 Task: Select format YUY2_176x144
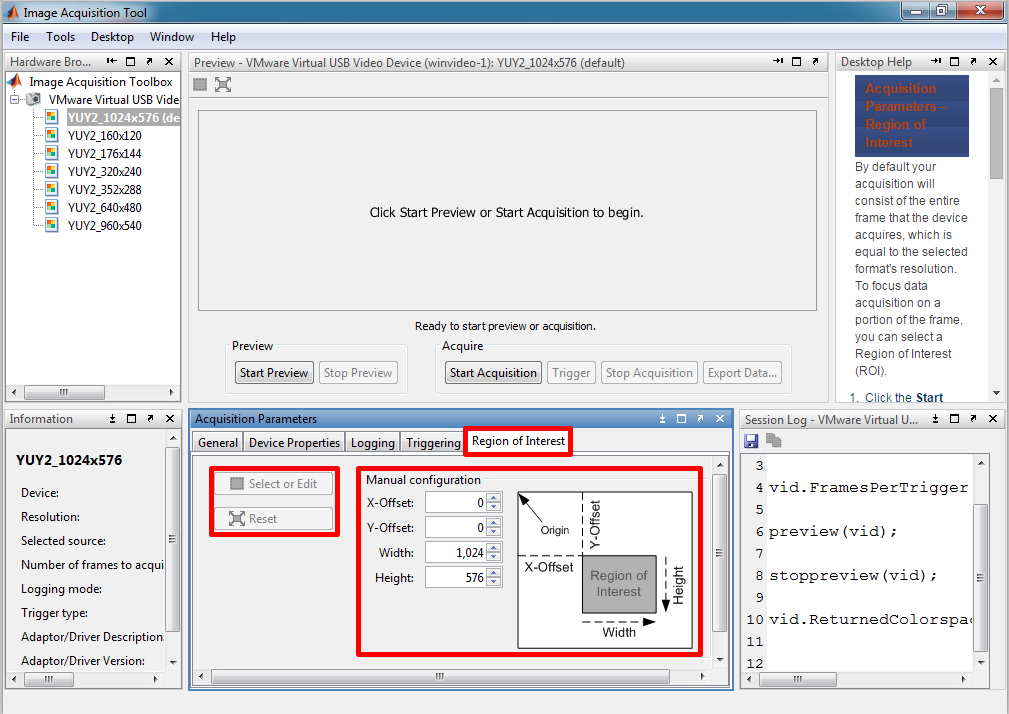[x=104, y=154]
